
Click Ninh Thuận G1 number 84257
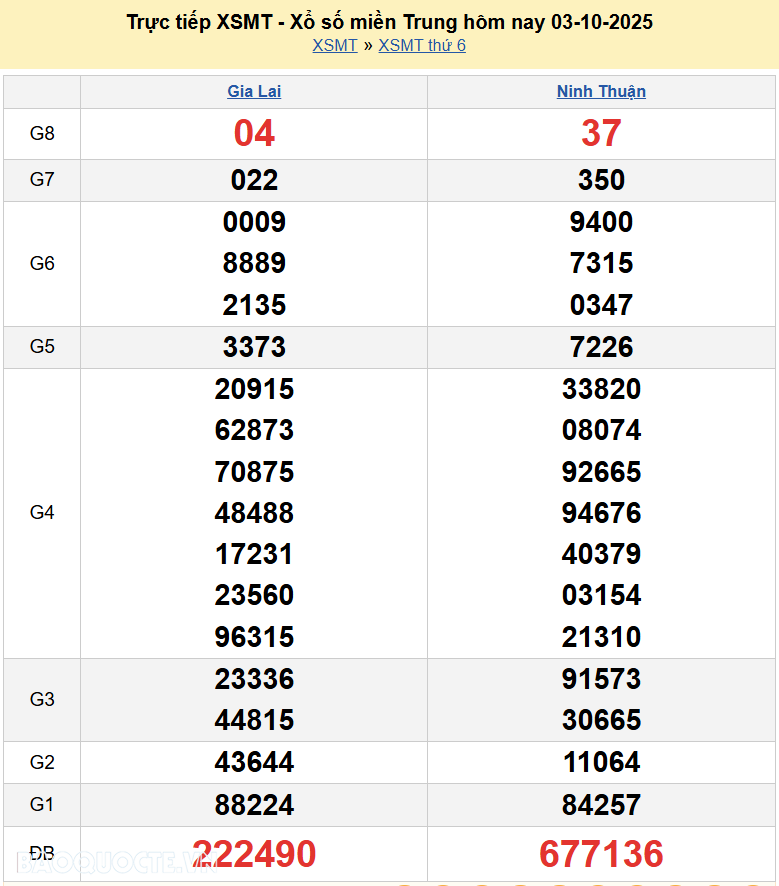[x=601, y=805]
